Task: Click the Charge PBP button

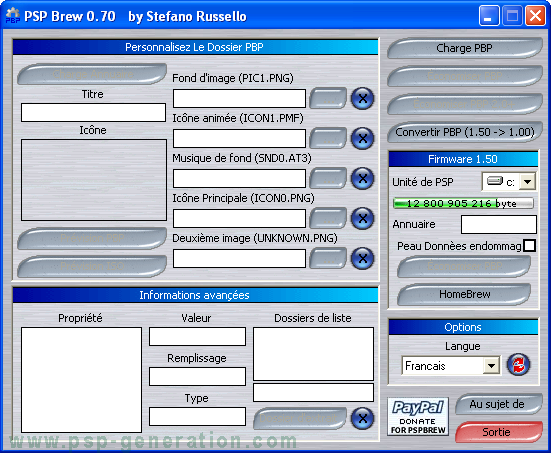Action: point(465,48)
